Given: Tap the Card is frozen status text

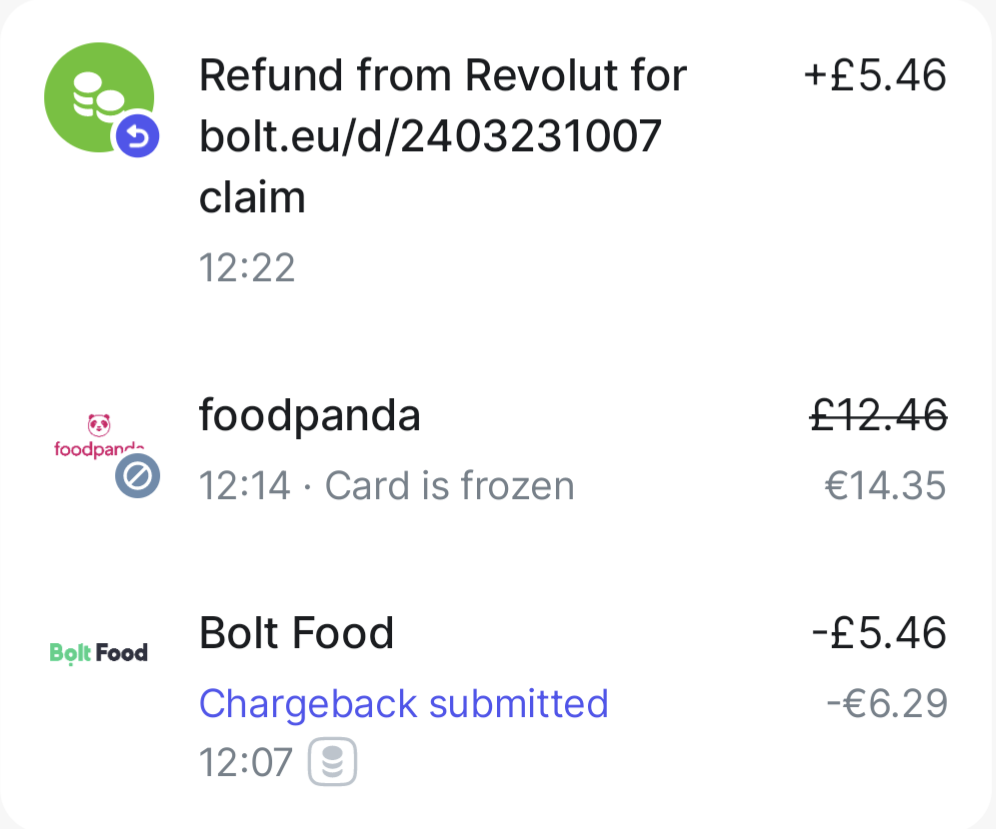Looking at the screenshot, I should [x=450, y=486].
